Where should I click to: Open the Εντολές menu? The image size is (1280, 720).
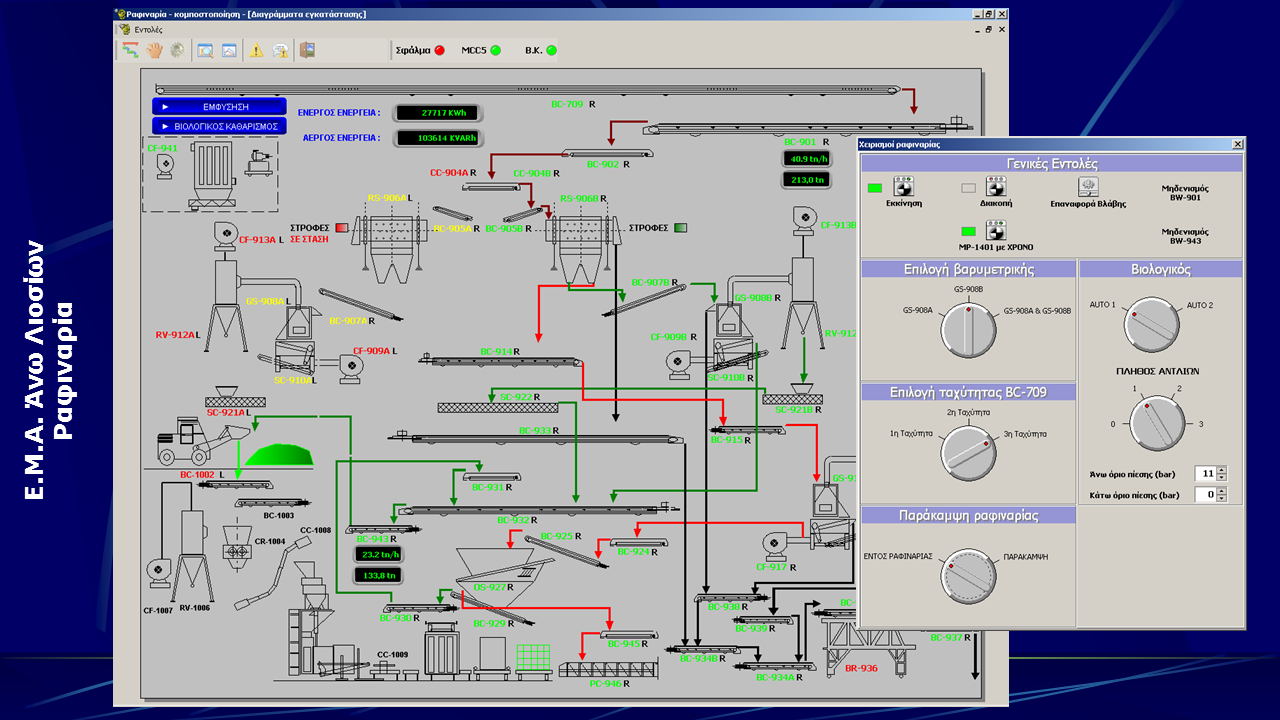(x=148, y=30)
